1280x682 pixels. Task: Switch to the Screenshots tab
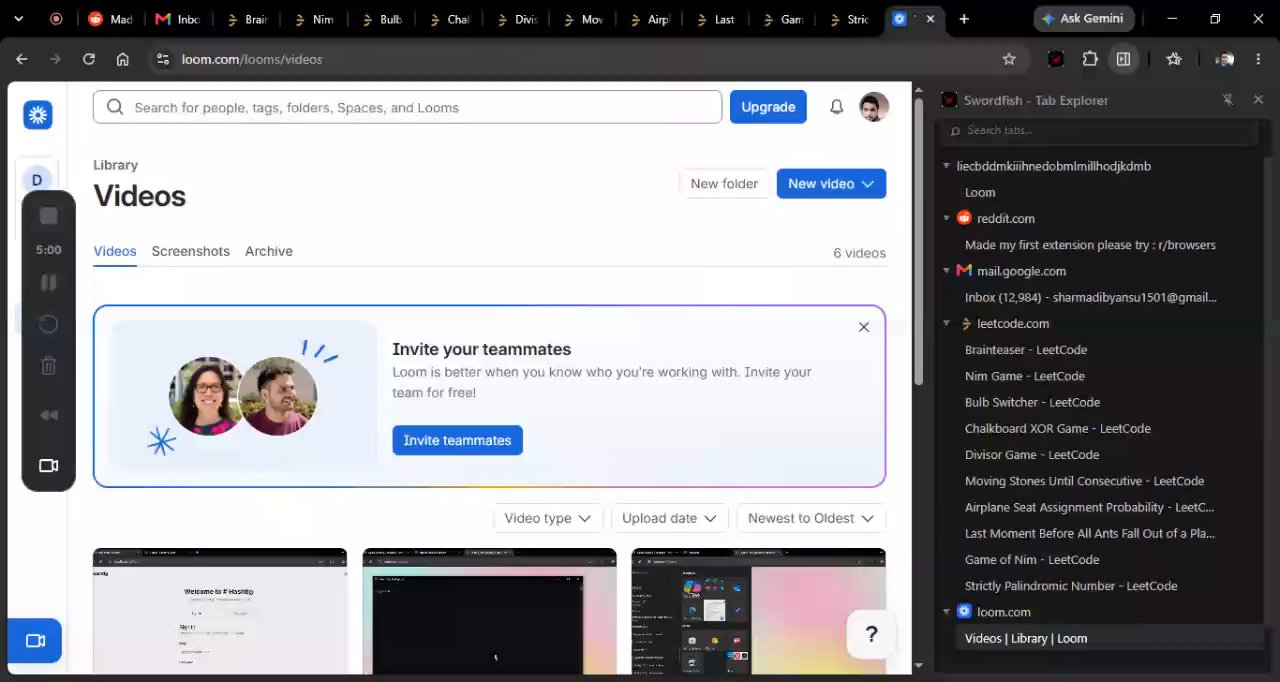(x=190, y=251)
